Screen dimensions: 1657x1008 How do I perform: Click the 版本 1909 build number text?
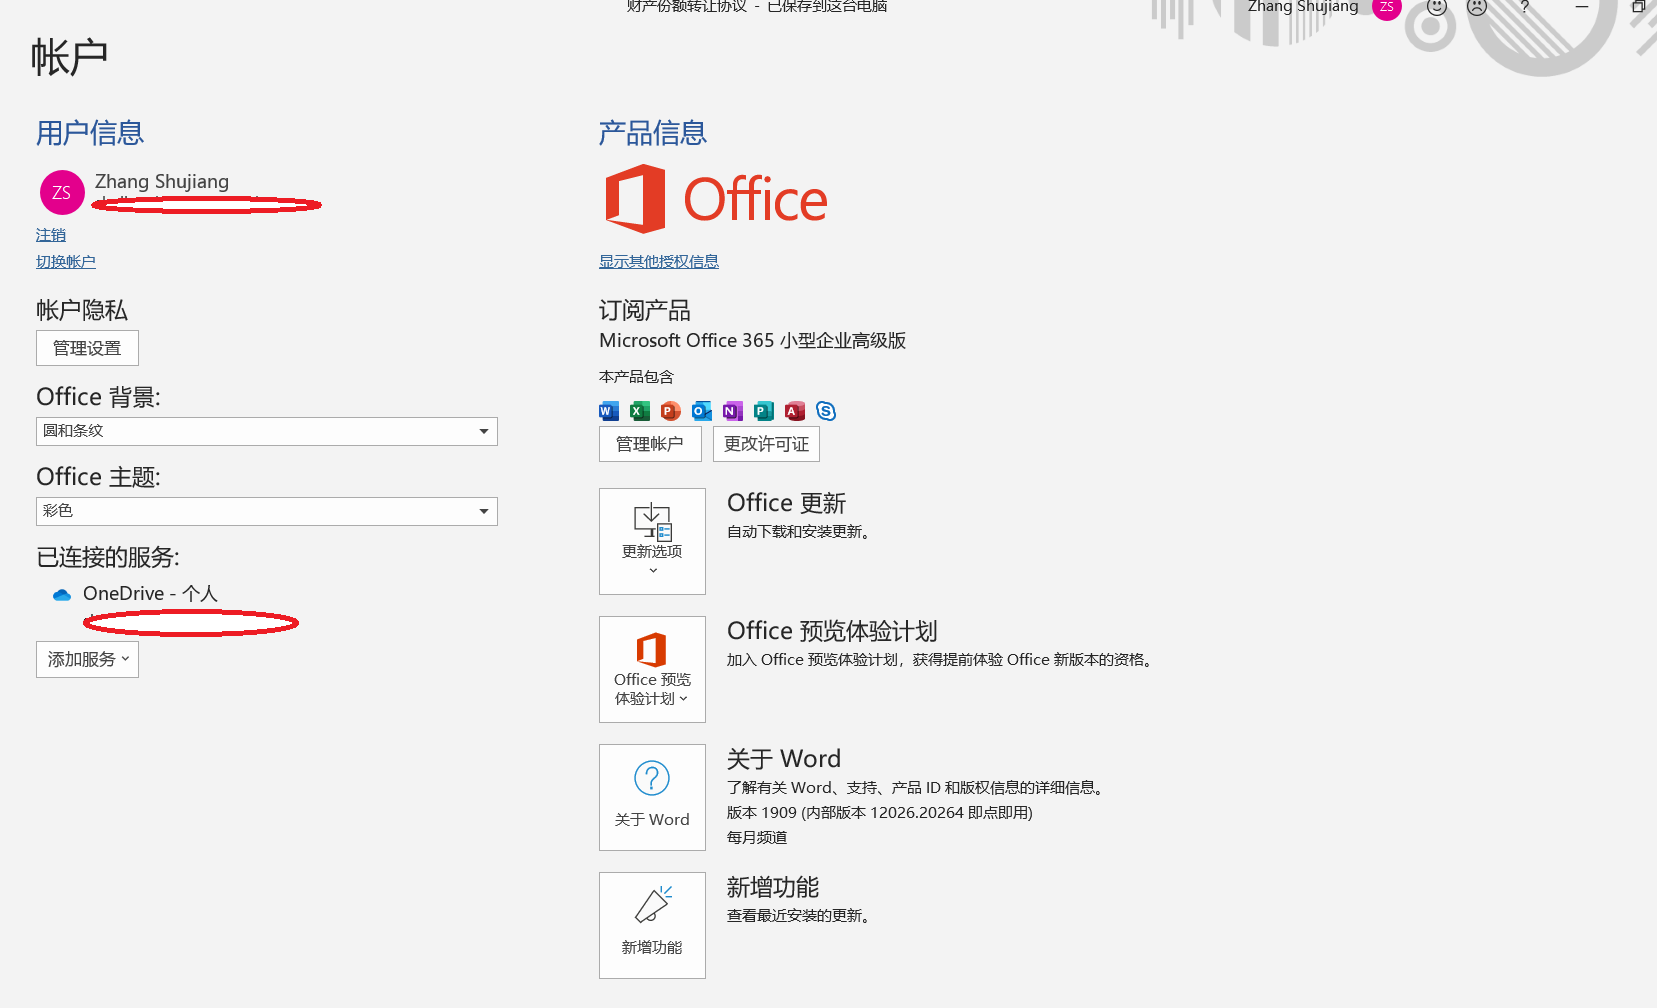880,813
